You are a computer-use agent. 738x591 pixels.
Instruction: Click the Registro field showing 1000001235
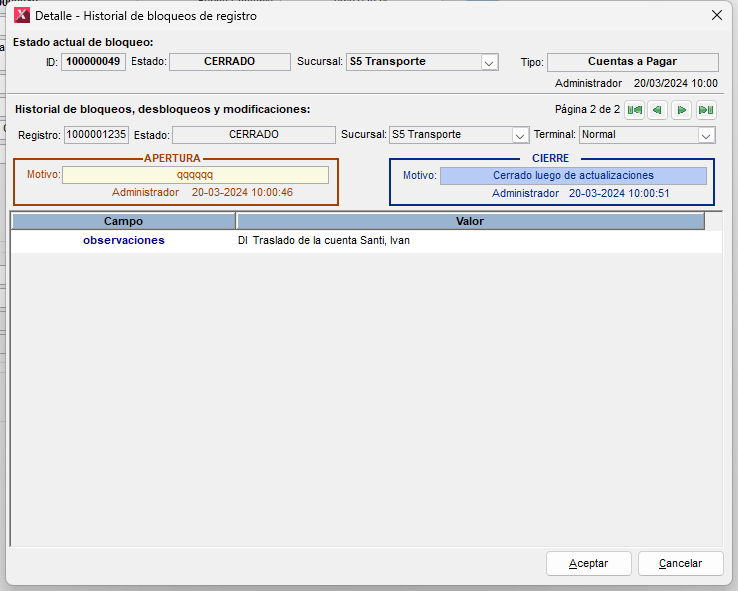pyautogui.click(x=96, y=135)
